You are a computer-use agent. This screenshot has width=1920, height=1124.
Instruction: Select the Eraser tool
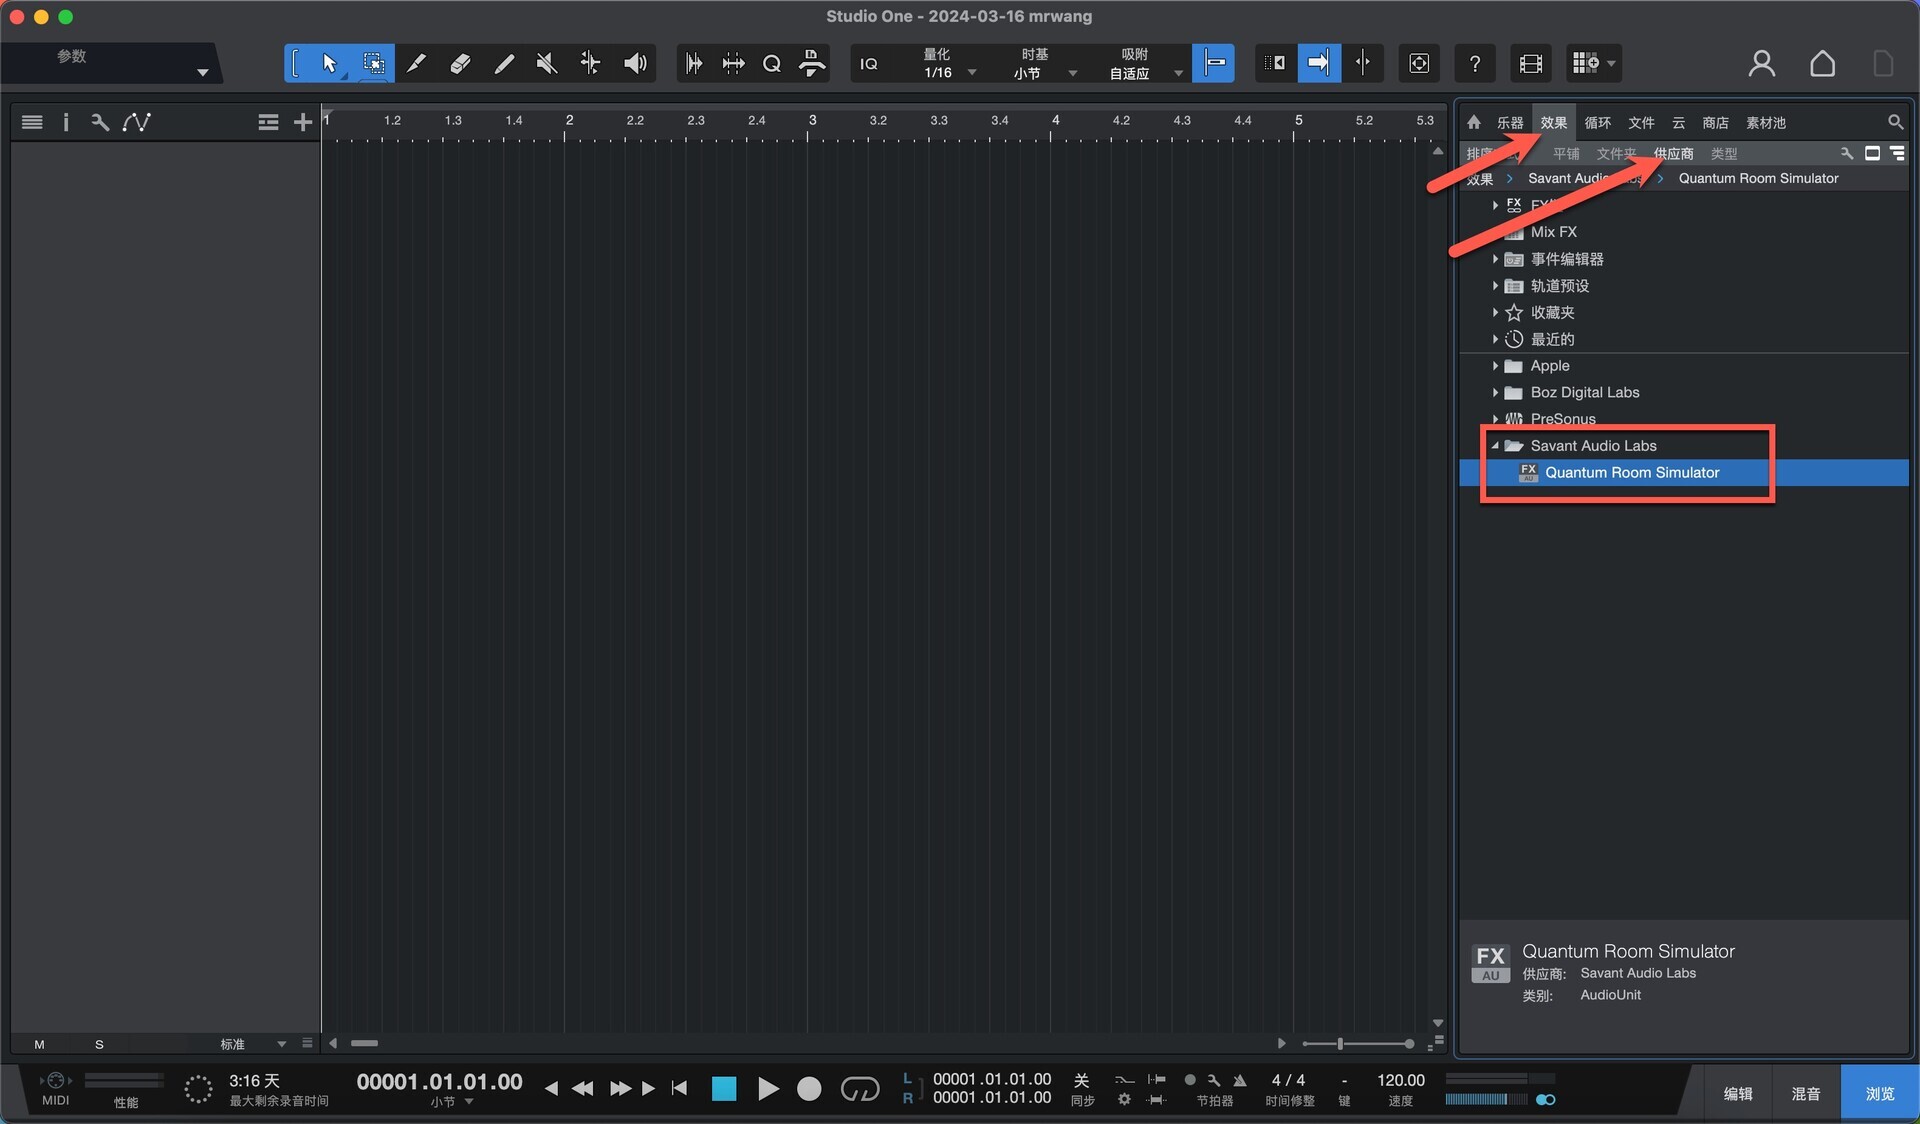tap(460, 63)
